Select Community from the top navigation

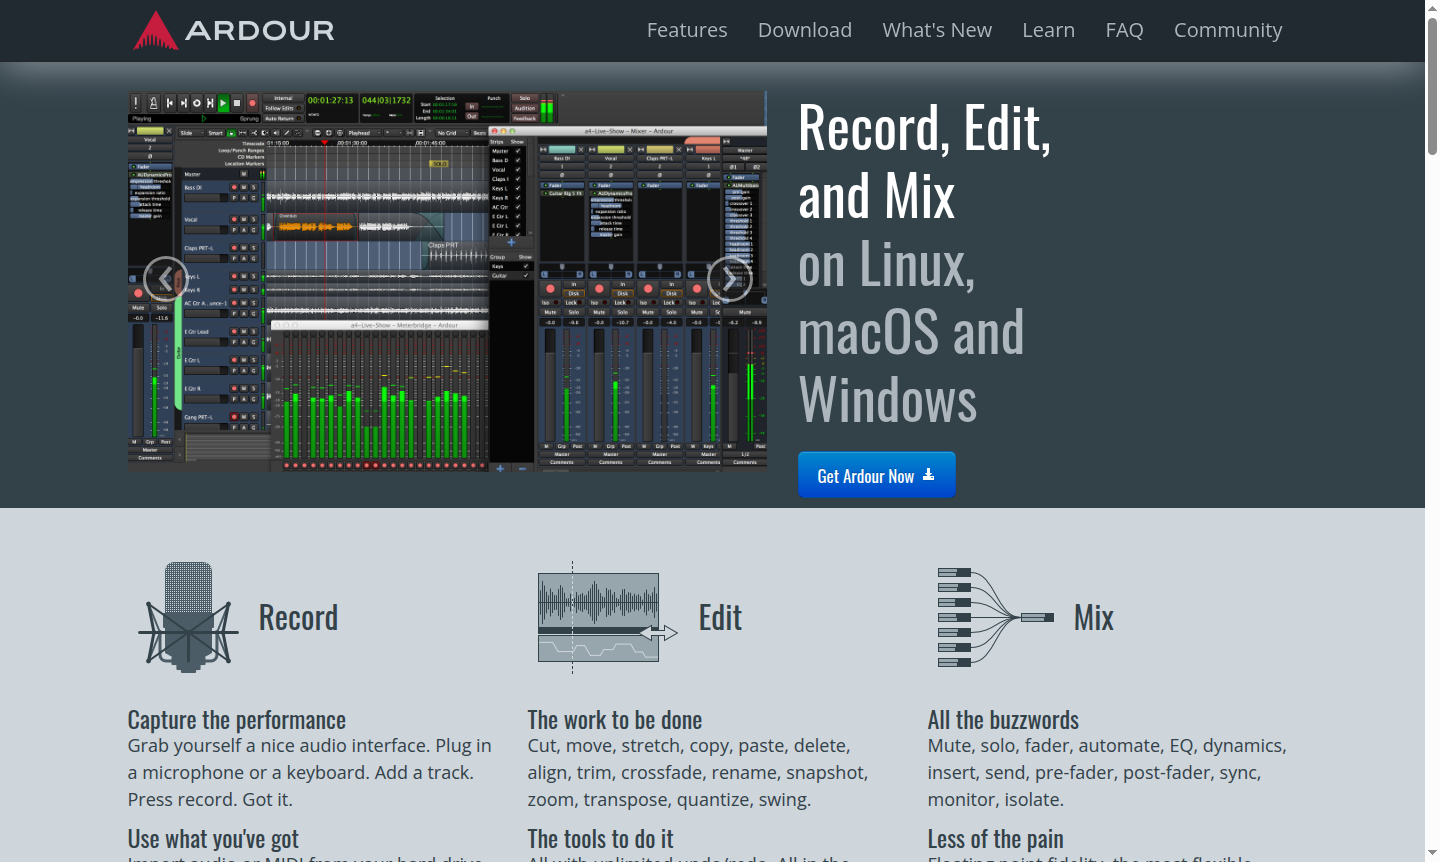pos(1228,30)
